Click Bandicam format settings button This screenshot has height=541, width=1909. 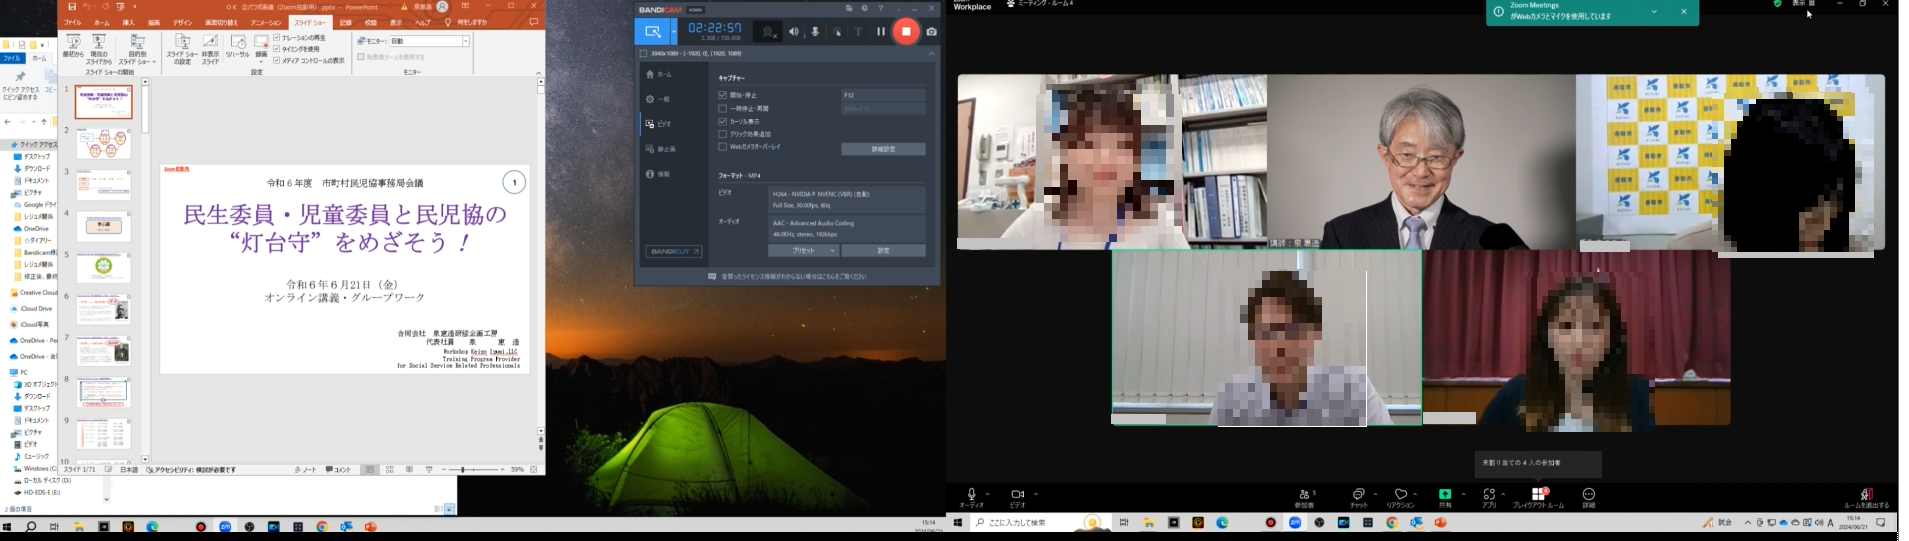pos(883,251)
